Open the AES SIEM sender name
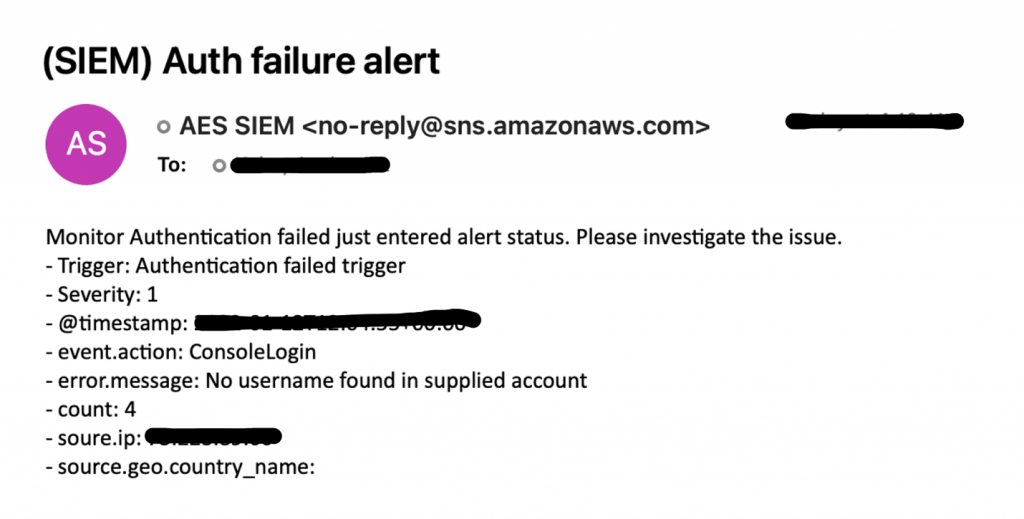Viewport: 1024px width, 519px height. point(236,126)
